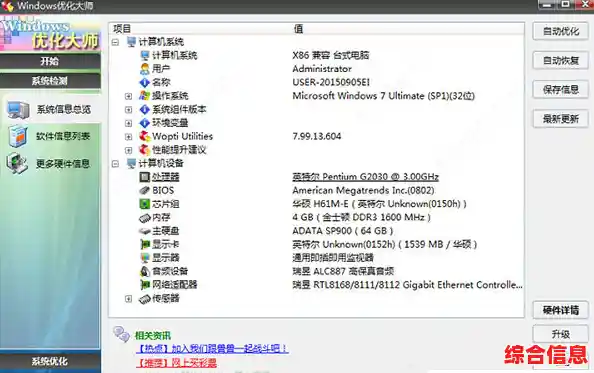Select the ALC887 audio value
The width and height of the screenshot is (594, 373).
pos(343,271)
